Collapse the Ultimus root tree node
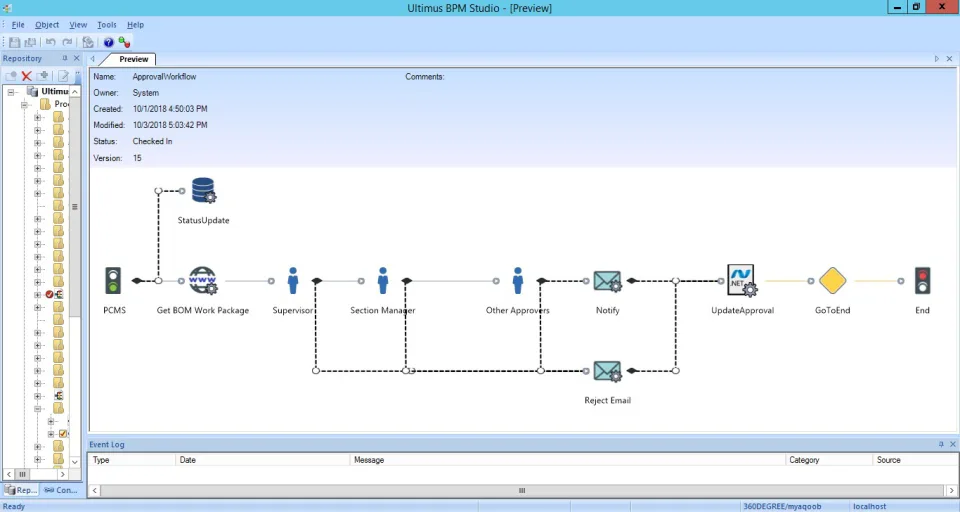The height and width of the screenshot is (512, 960). coord(11,92)
